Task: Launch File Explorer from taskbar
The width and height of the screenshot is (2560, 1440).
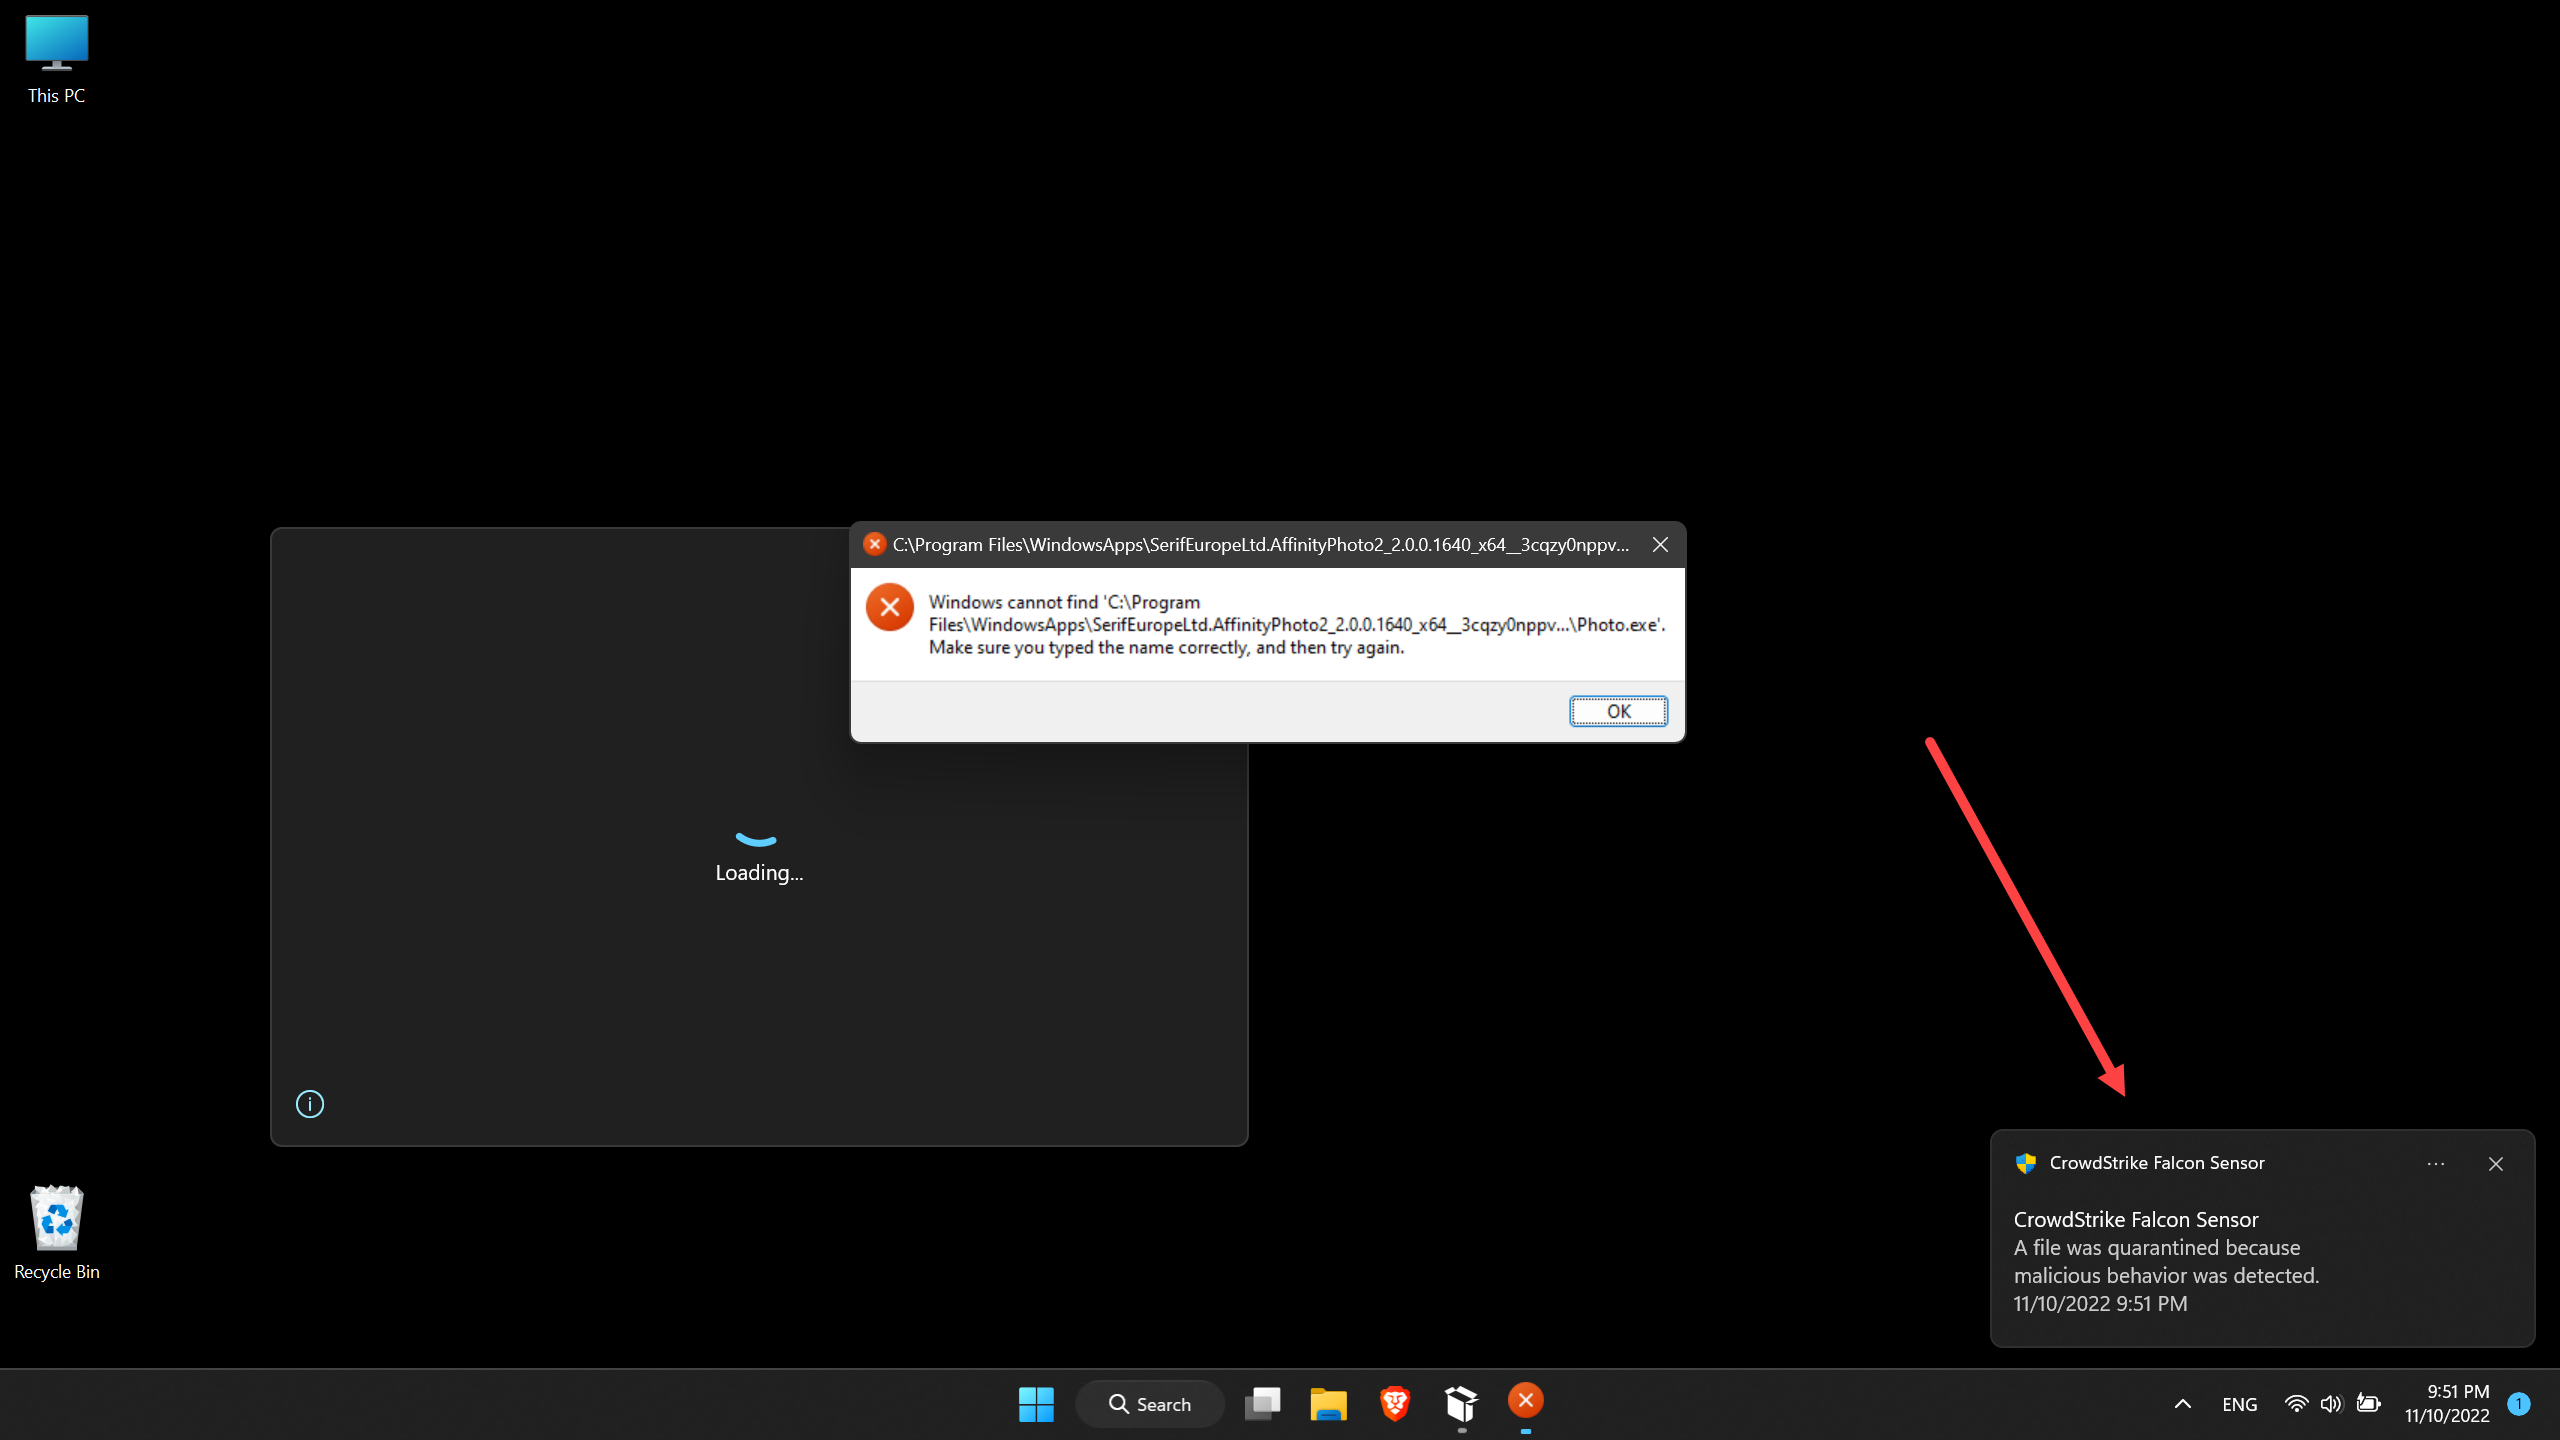Action: point(1328,1404)
